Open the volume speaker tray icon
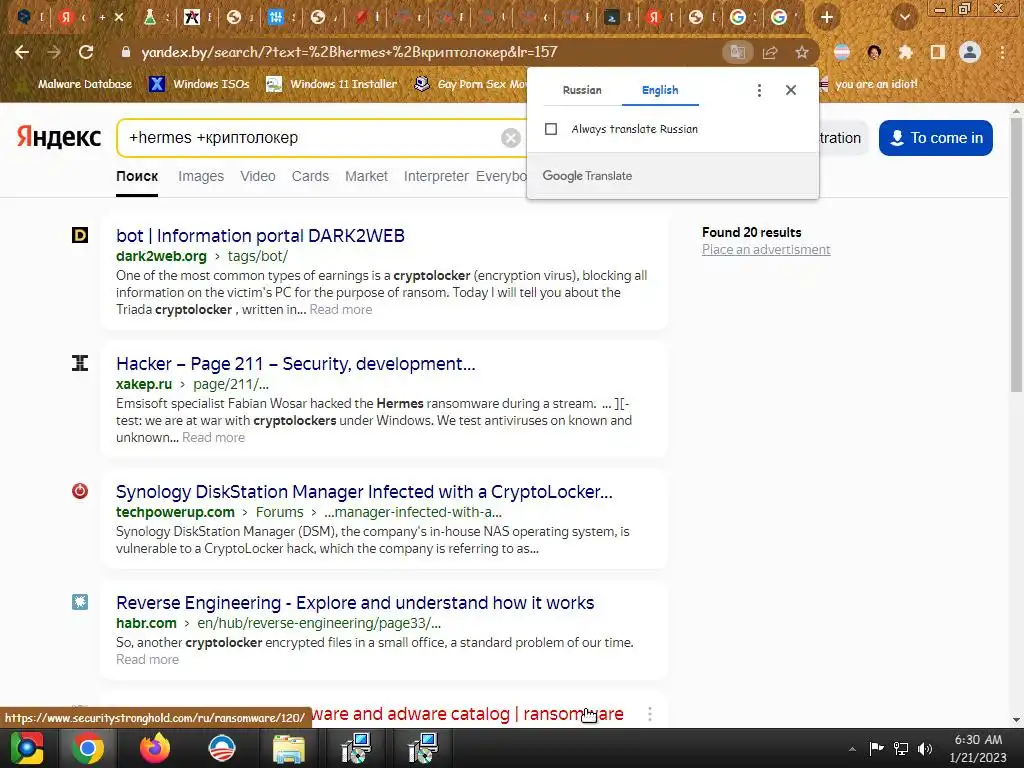 pos(925,748)
